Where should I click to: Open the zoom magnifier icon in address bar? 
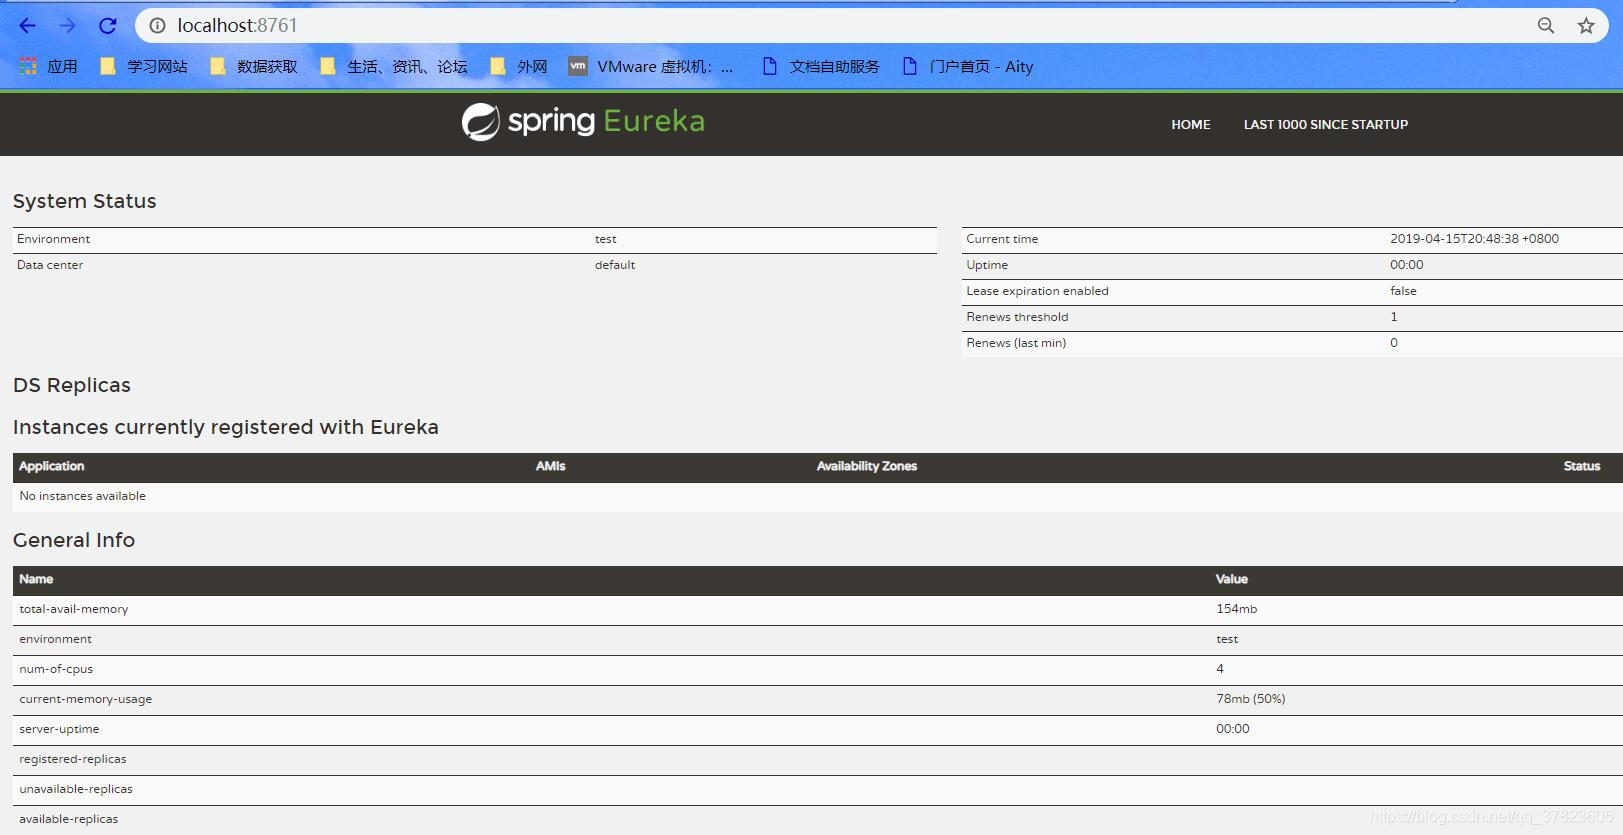(1546, 26)
